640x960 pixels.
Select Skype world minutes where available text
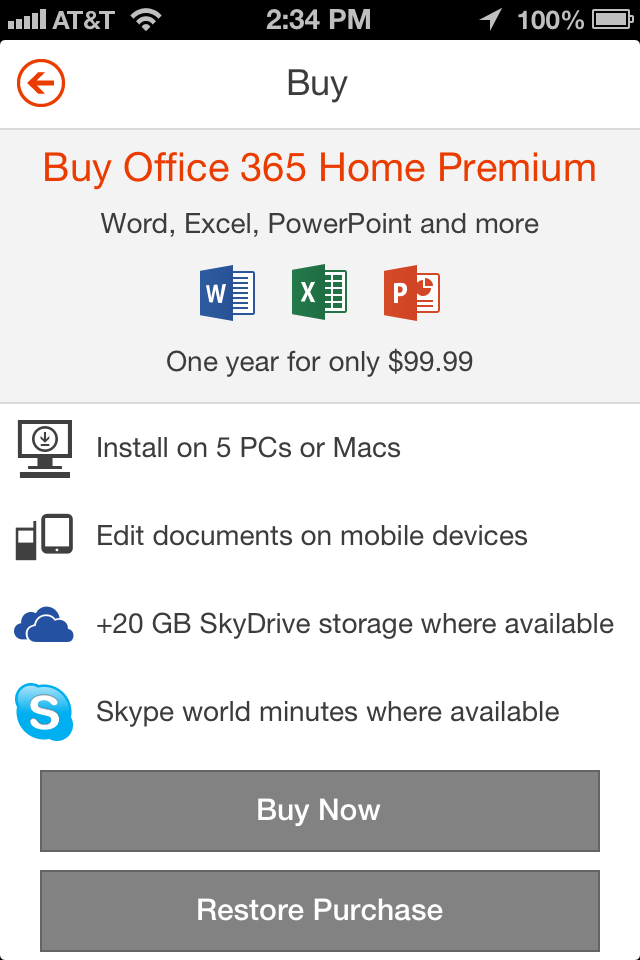pyautogui.click(x=328, y=712)
